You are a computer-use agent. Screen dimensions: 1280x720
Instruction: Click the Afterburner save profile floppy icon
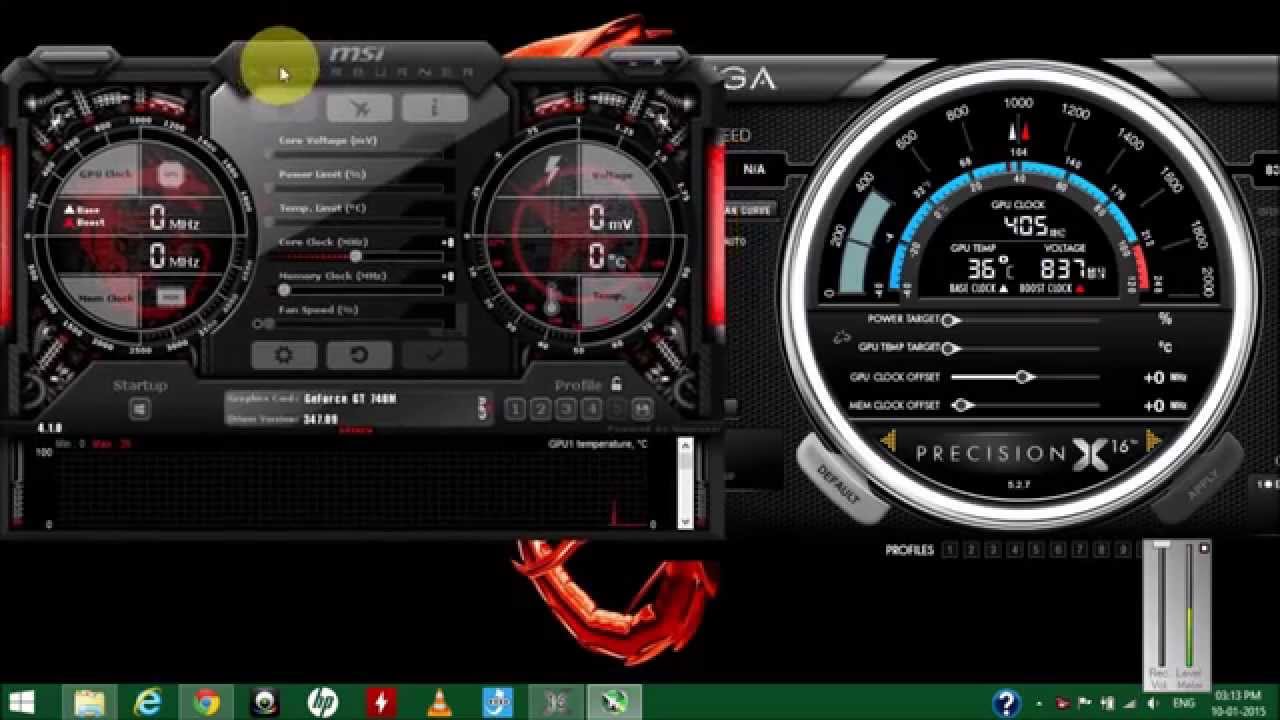pyautogui.click(x=642, y=408)
